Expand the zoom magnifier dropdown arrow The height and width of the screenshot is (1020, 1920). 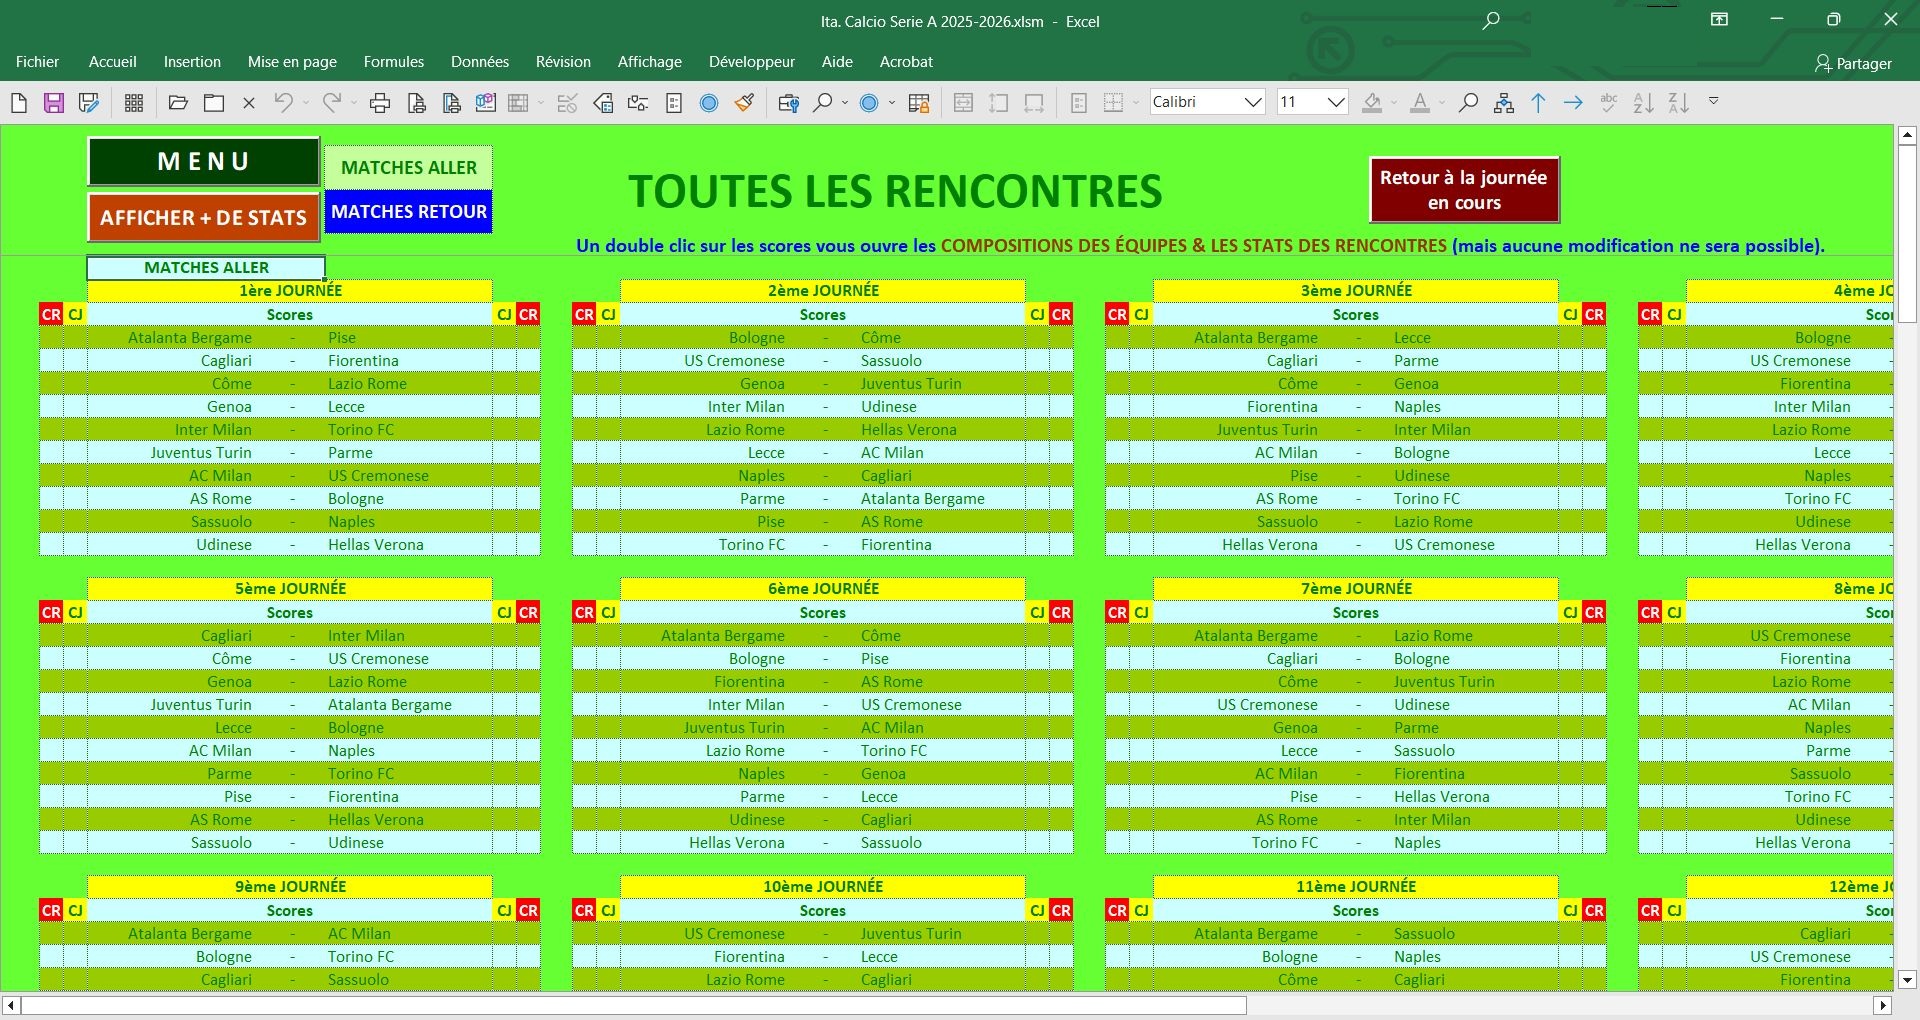845,102
